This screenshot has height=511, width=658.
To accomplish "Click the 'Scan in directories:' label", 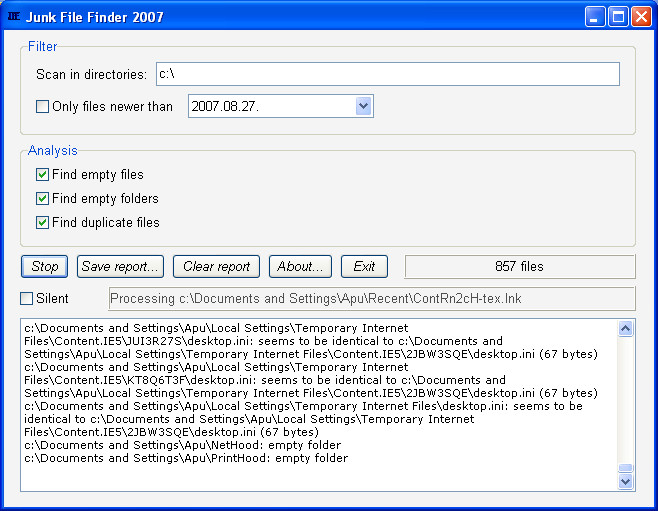I will [x=91, y=74].
